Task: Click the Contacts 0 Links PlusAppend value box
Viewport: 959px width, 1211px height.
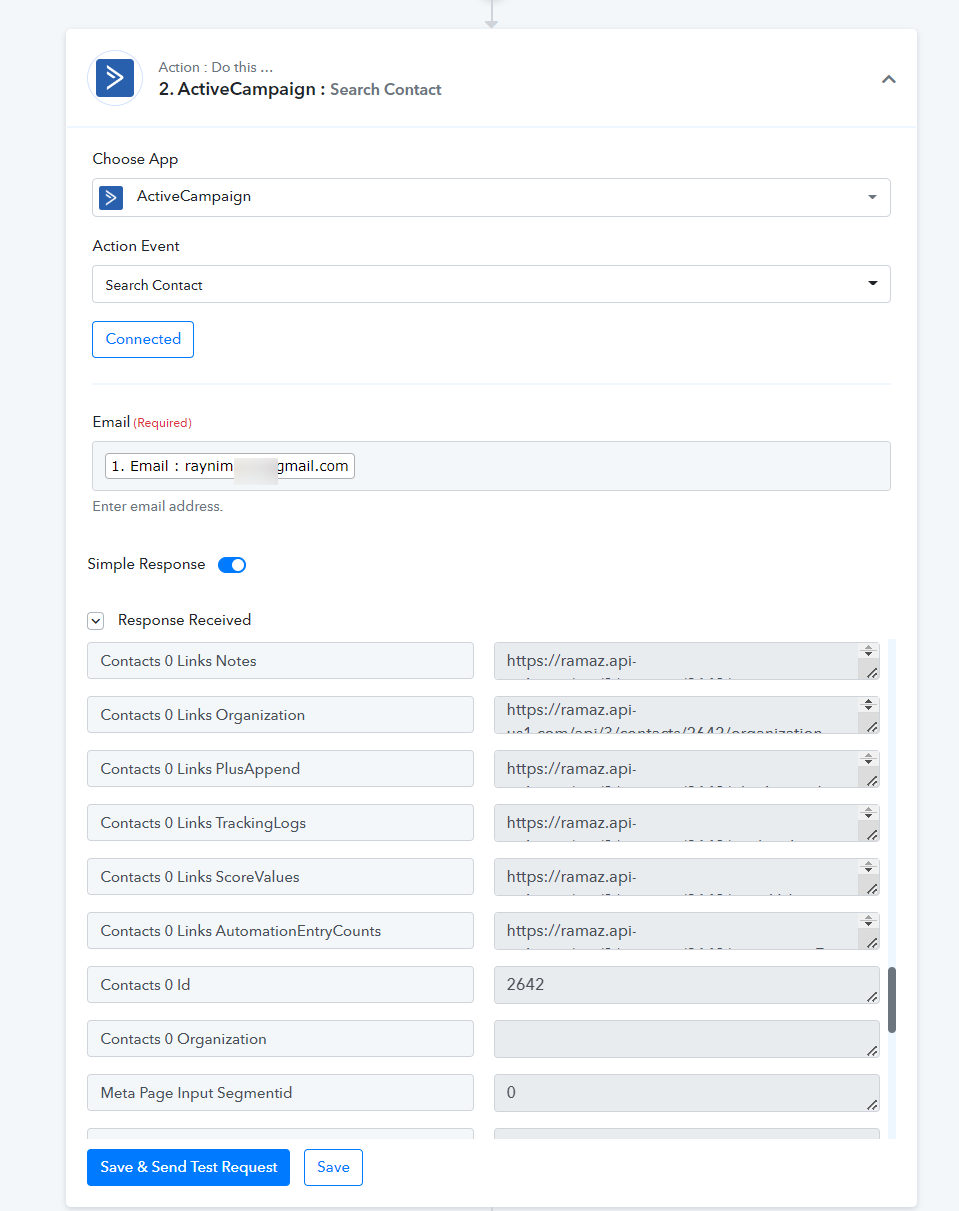Action: 686,769
